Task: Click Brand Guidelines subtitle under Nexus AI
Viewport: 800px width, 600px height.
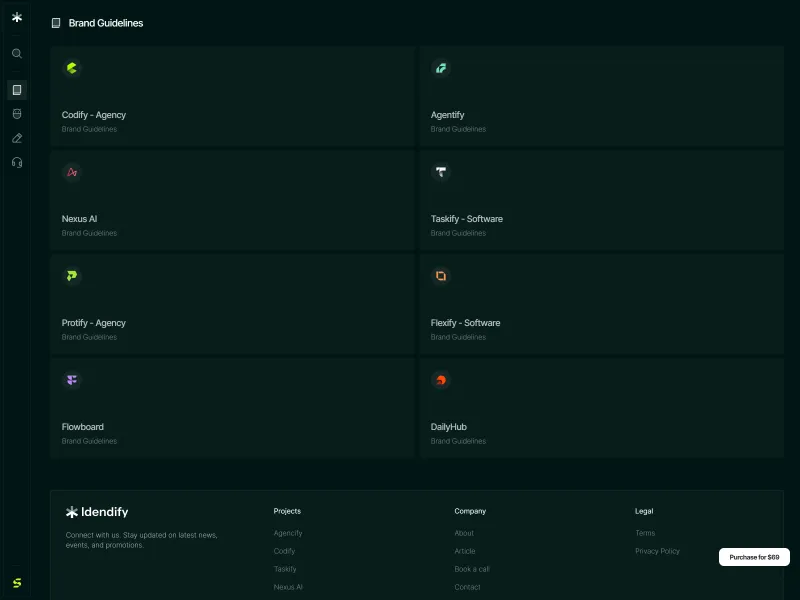Action: pos(89,233)
